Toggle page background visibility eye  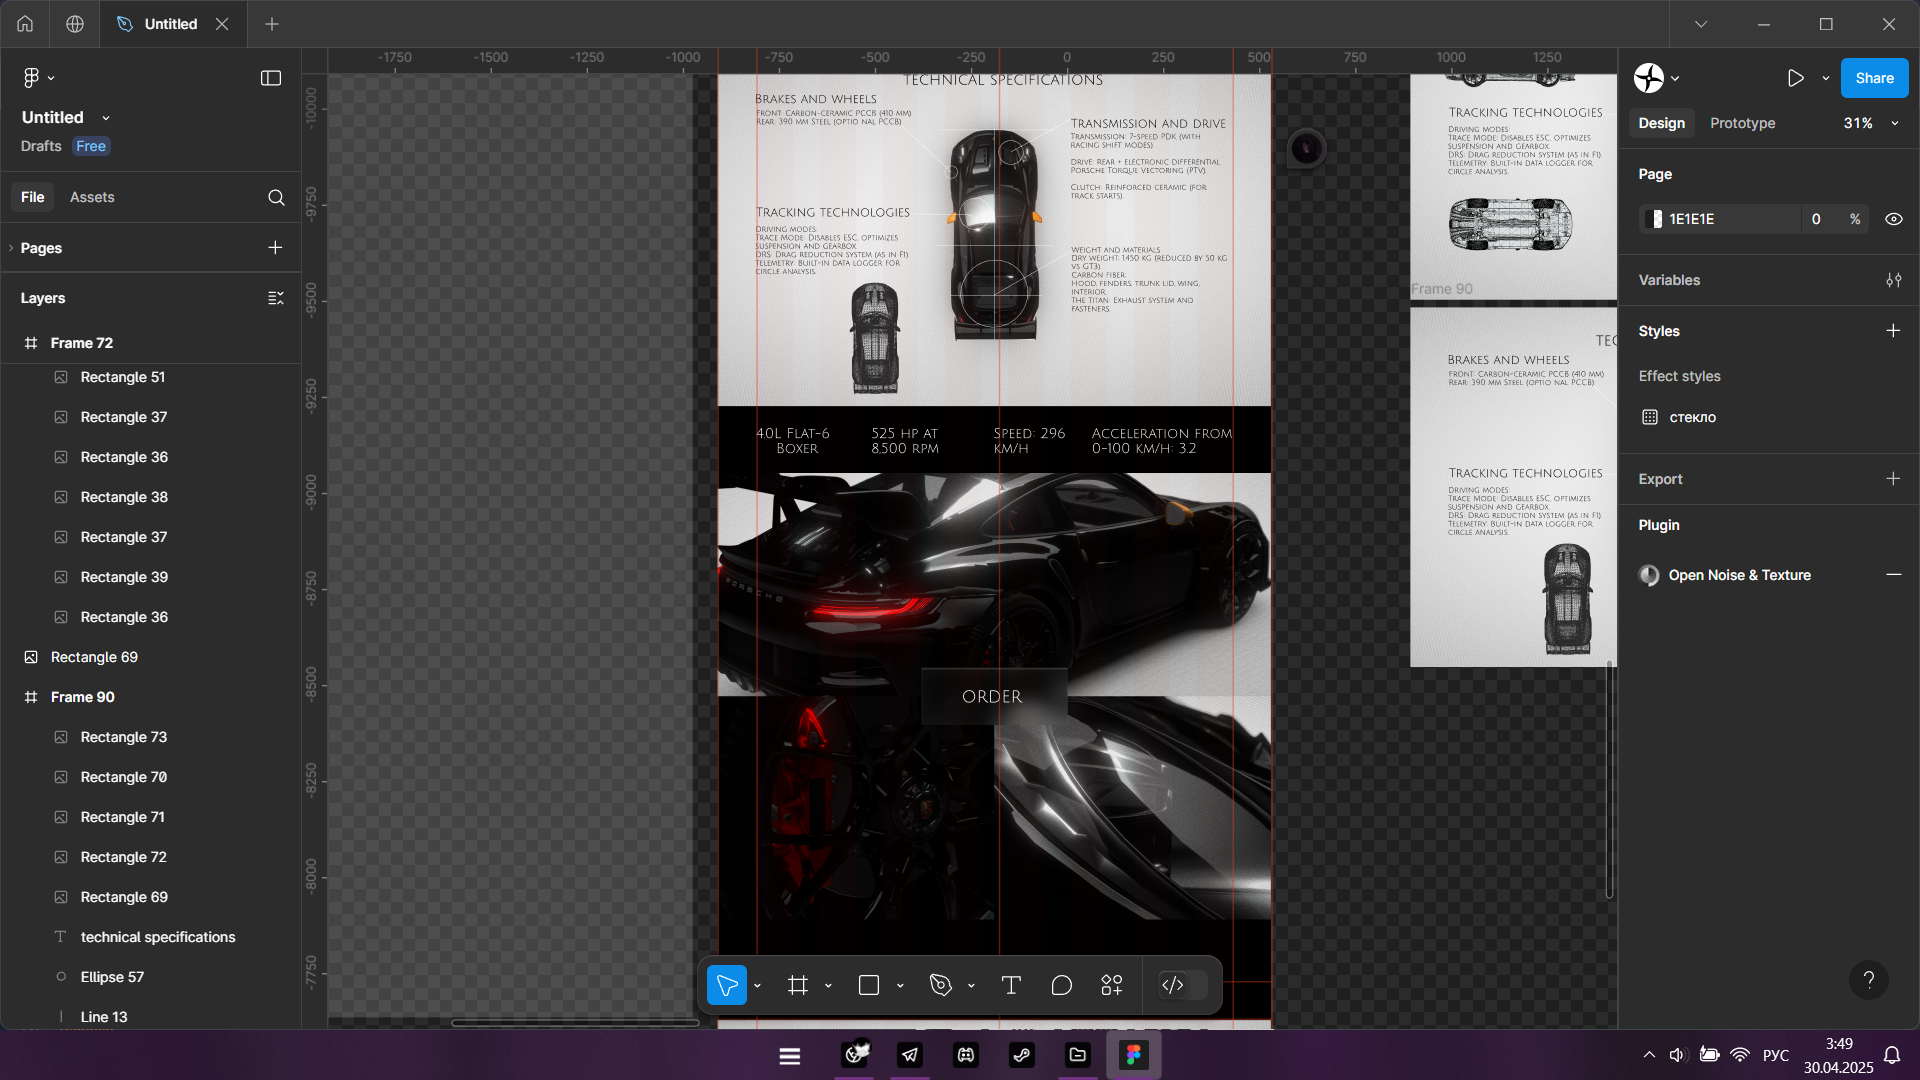click(1894, 219)
